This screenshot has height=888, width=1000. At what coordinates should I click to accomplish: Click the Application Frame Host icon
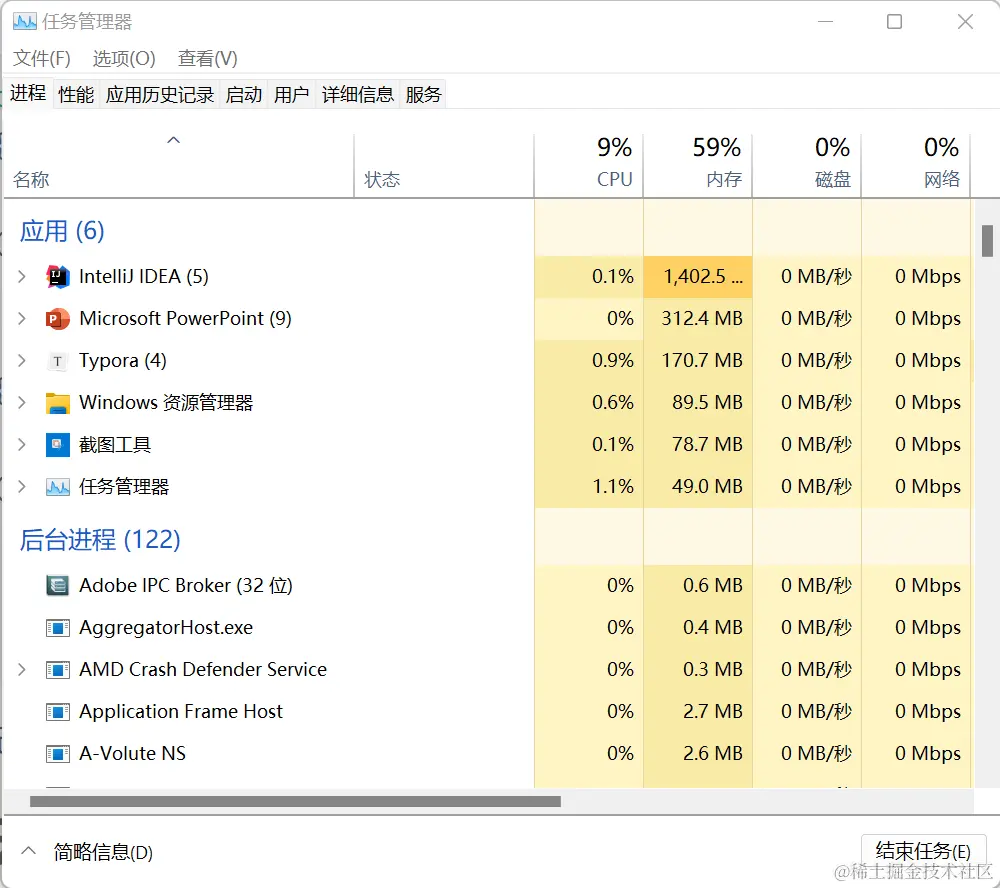point(57,712)
